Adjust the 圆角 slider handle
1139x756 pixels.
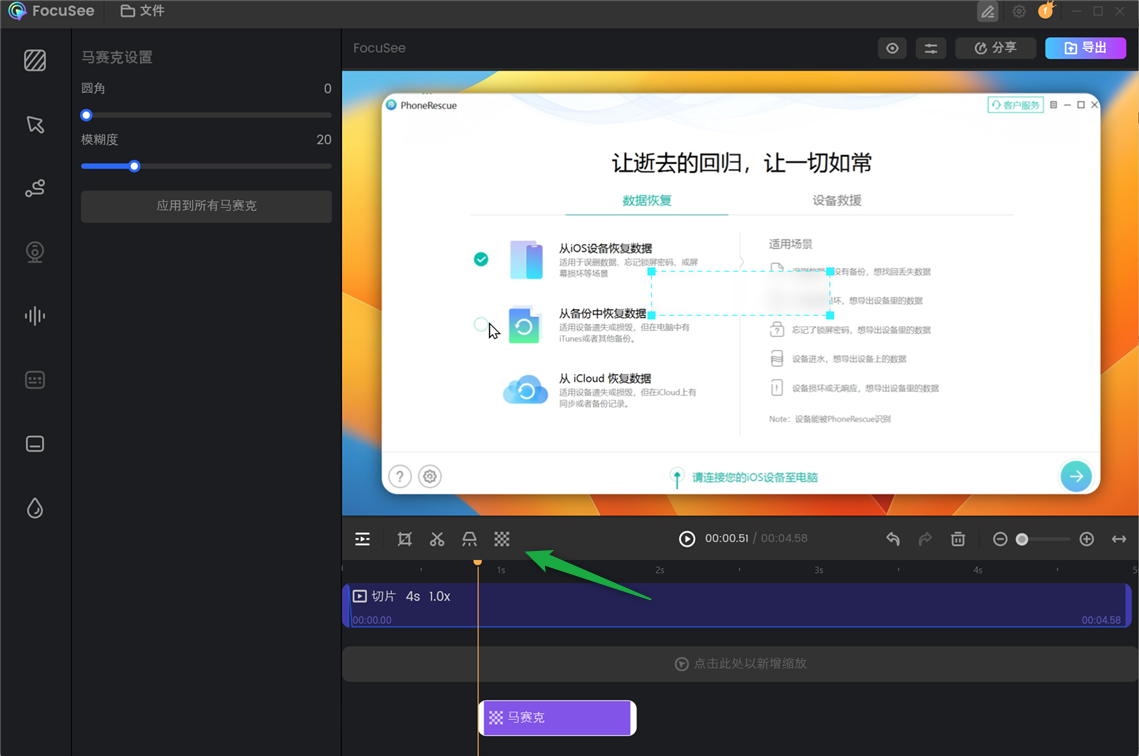point(86,115)
